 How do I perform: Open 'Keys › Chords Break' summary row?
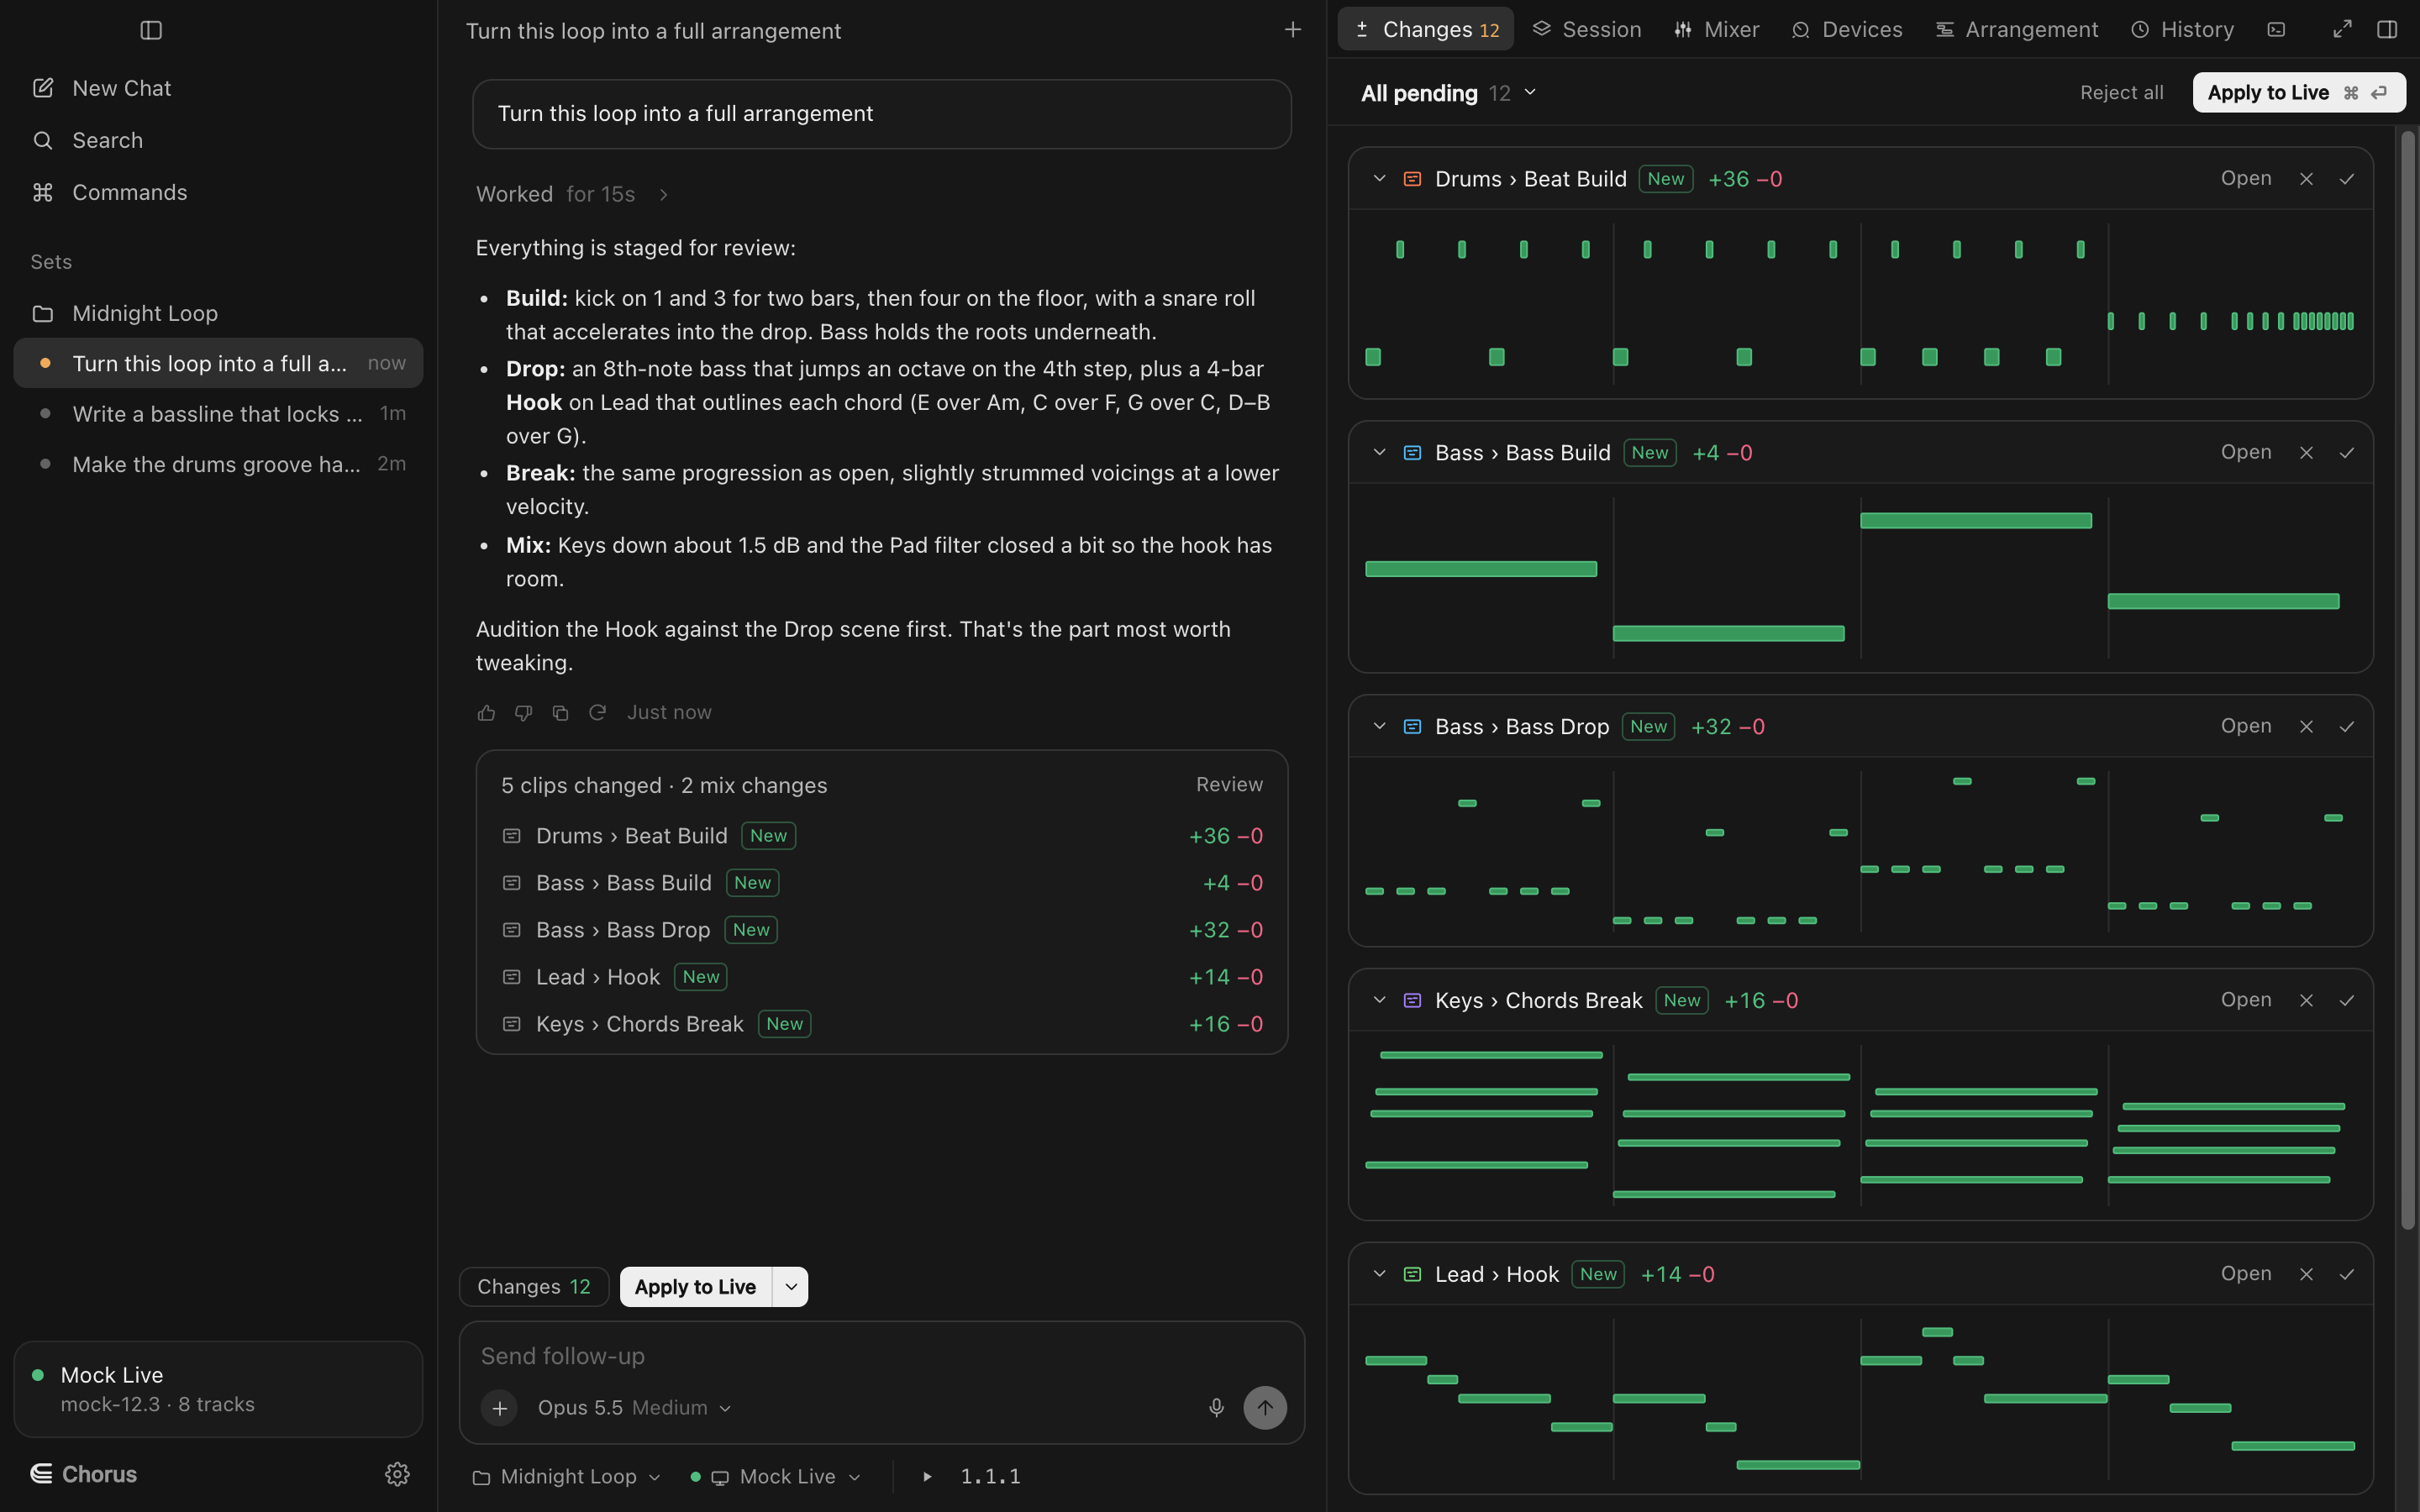(x=882, y=1024)
